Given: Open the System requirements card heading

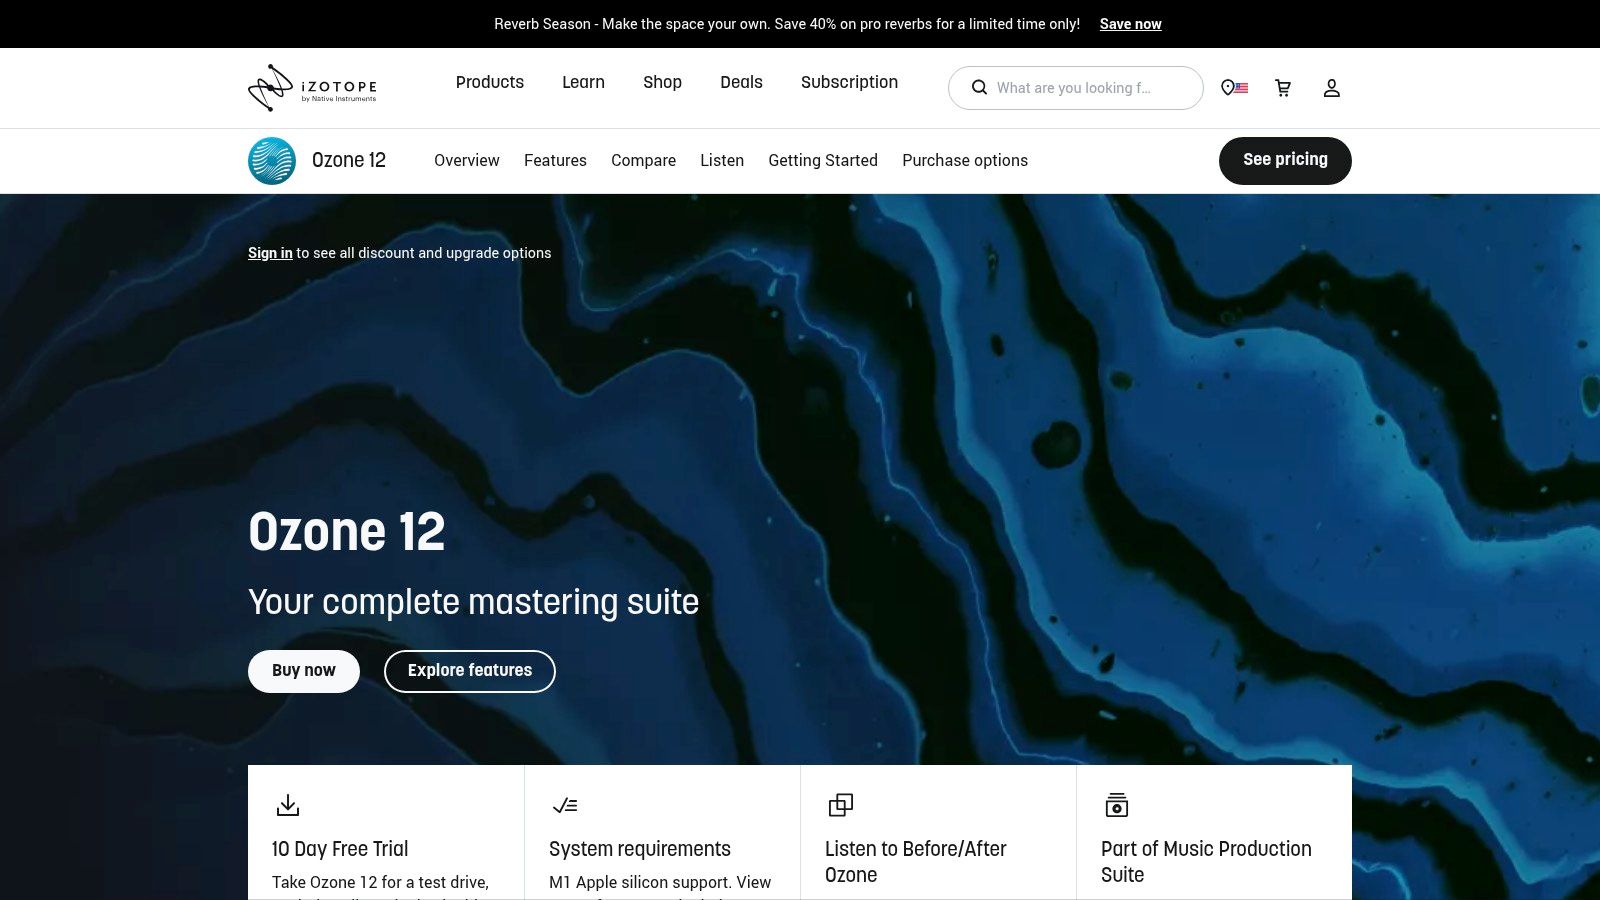Looking at the screenshot, I should [640, 849].
